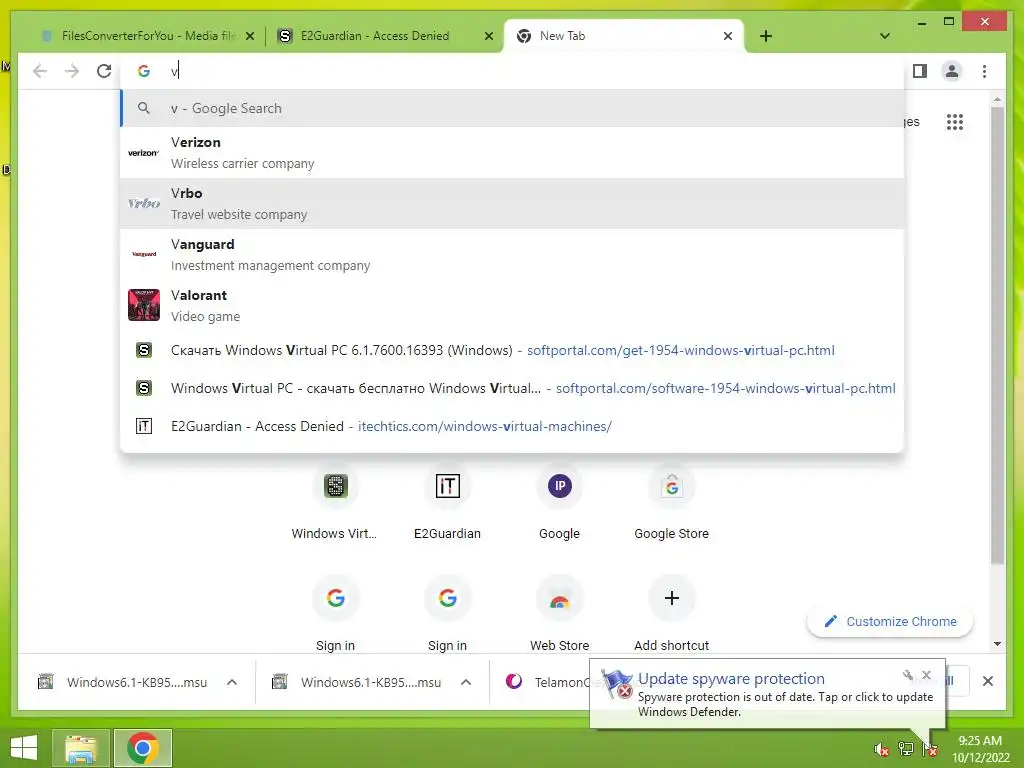Open the Windows Virt... shortcut tile
The height and width of the screenshot is (768, 1024).
coord(335,504)
